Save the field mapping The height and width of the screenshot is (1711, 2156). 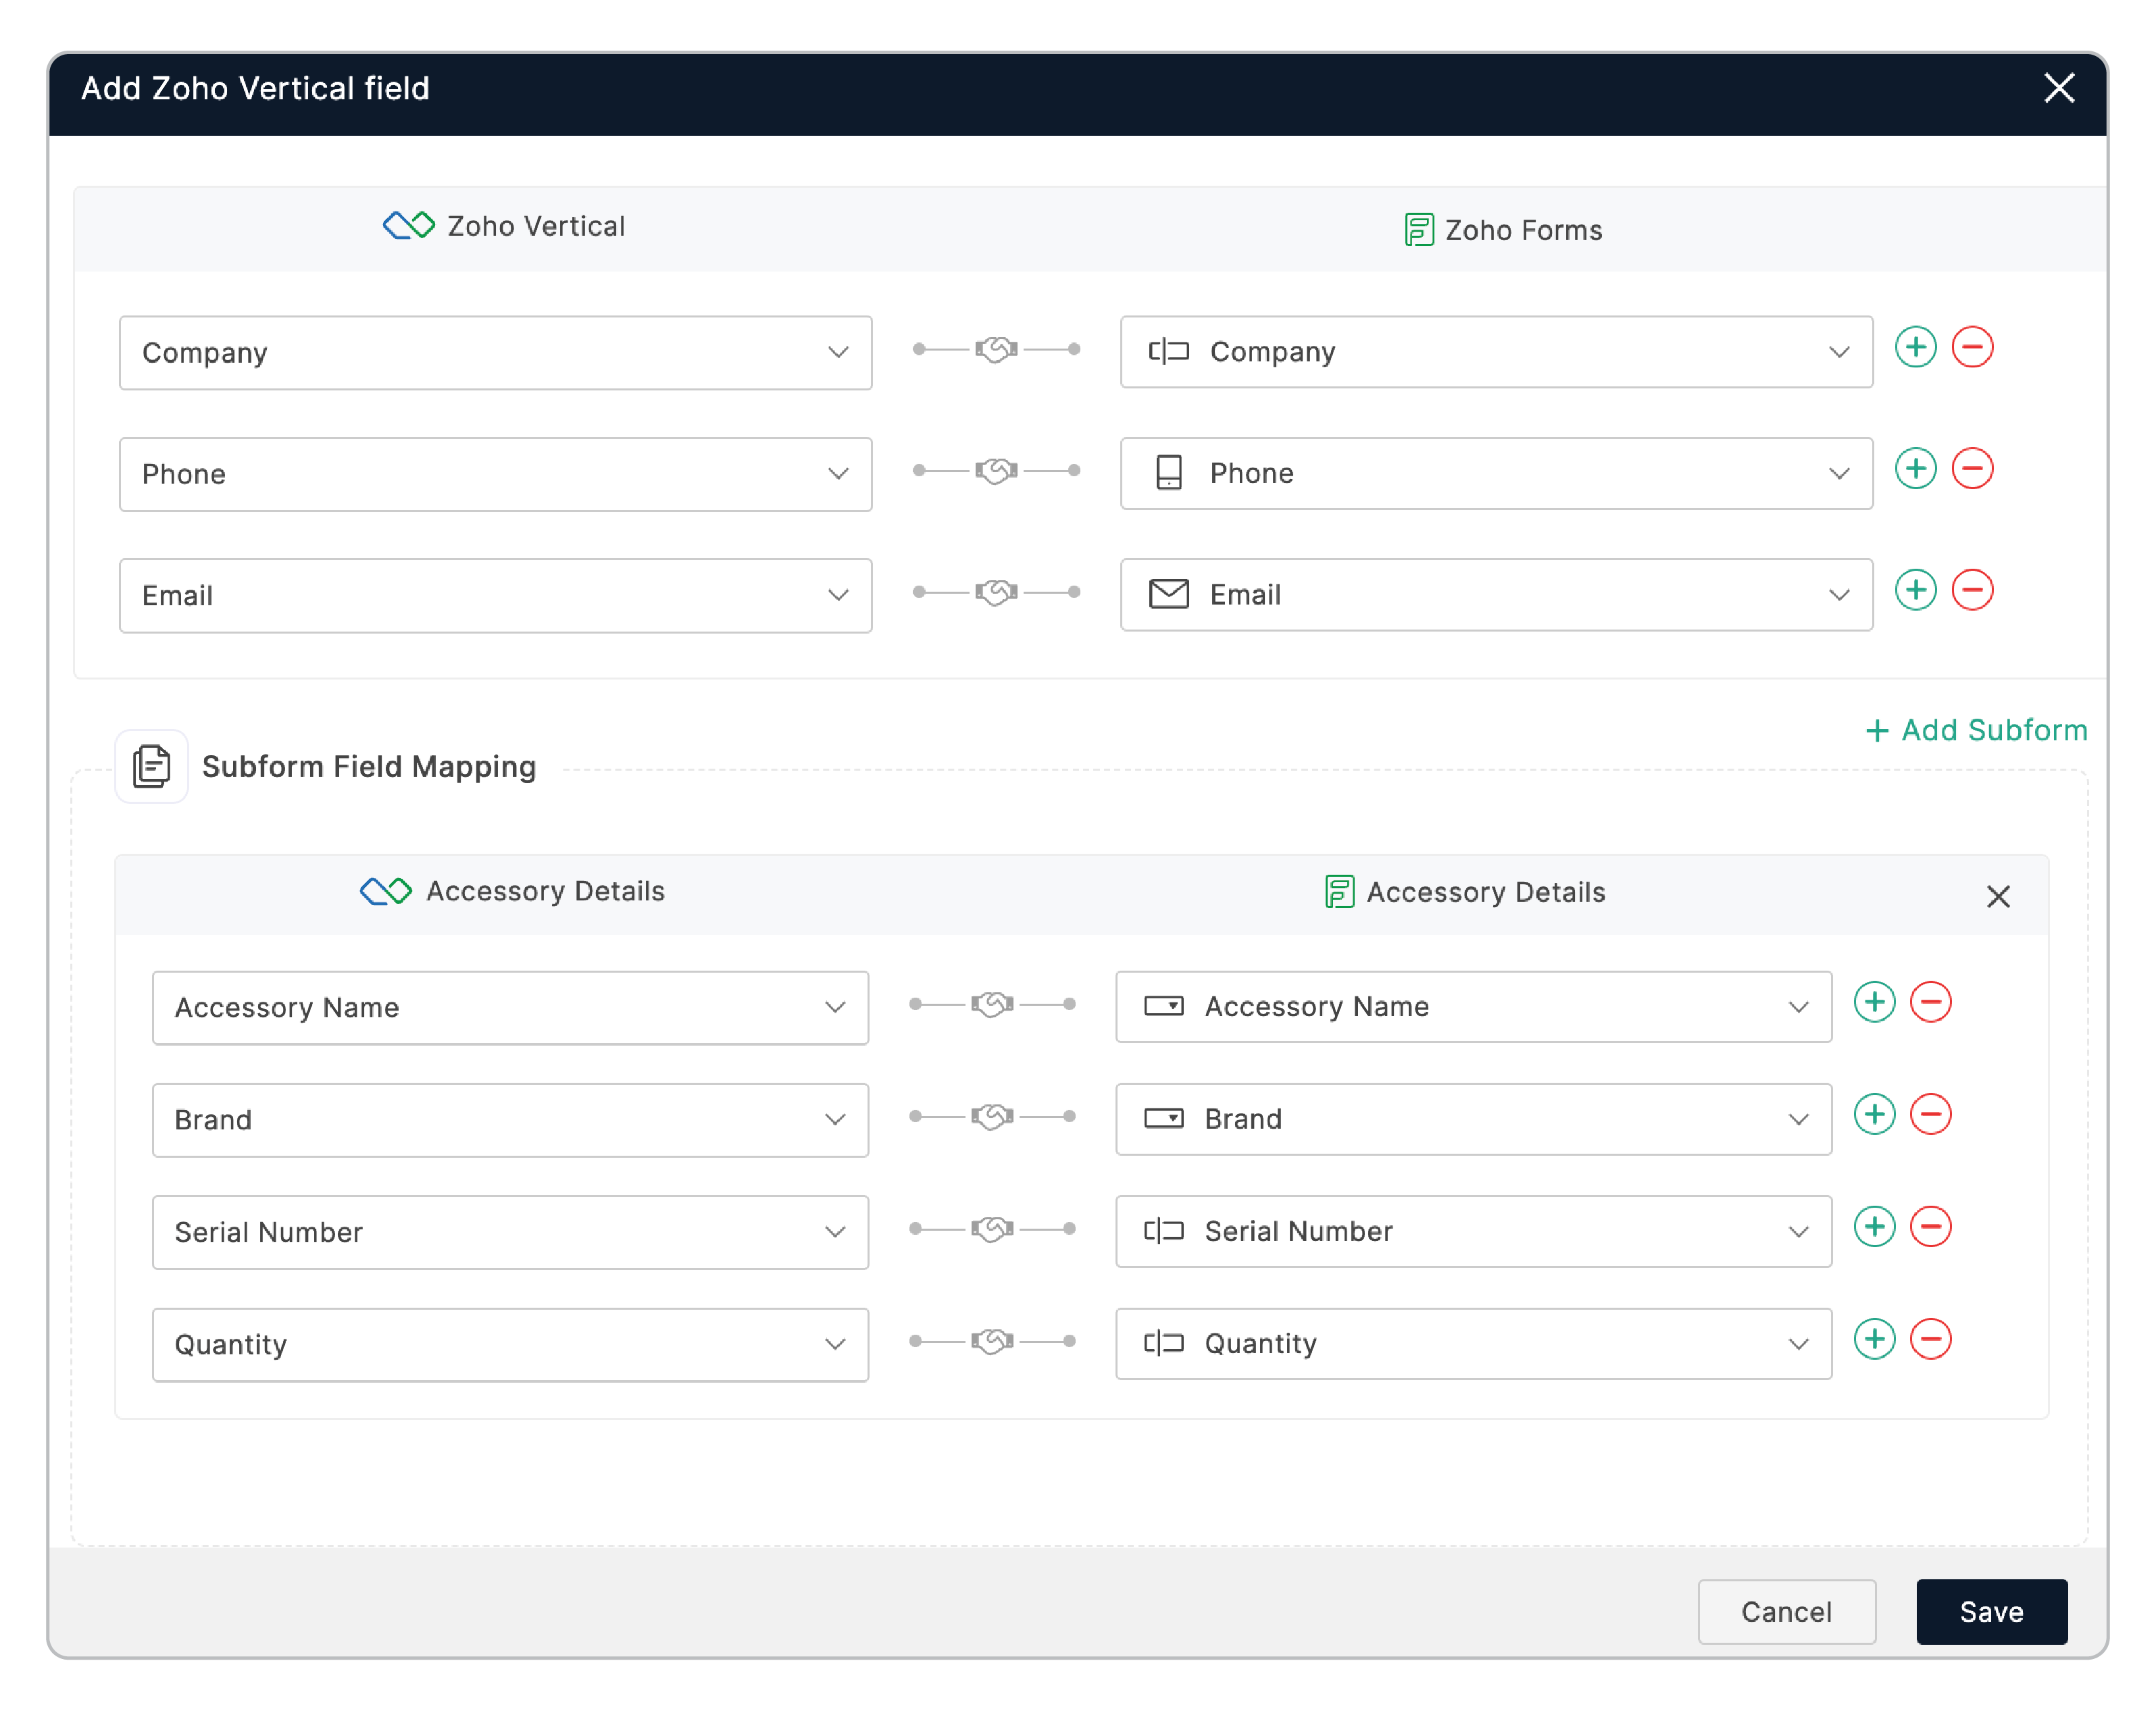tap(1990, 1611)
